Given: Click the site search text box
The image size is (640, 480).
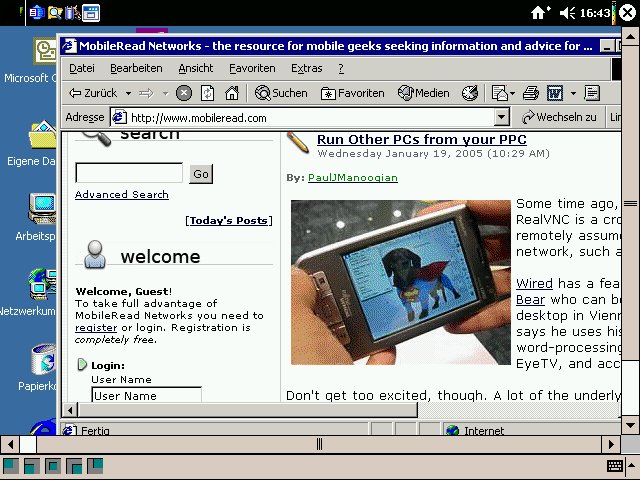Looking at the screenshot, I should (129, 173).
